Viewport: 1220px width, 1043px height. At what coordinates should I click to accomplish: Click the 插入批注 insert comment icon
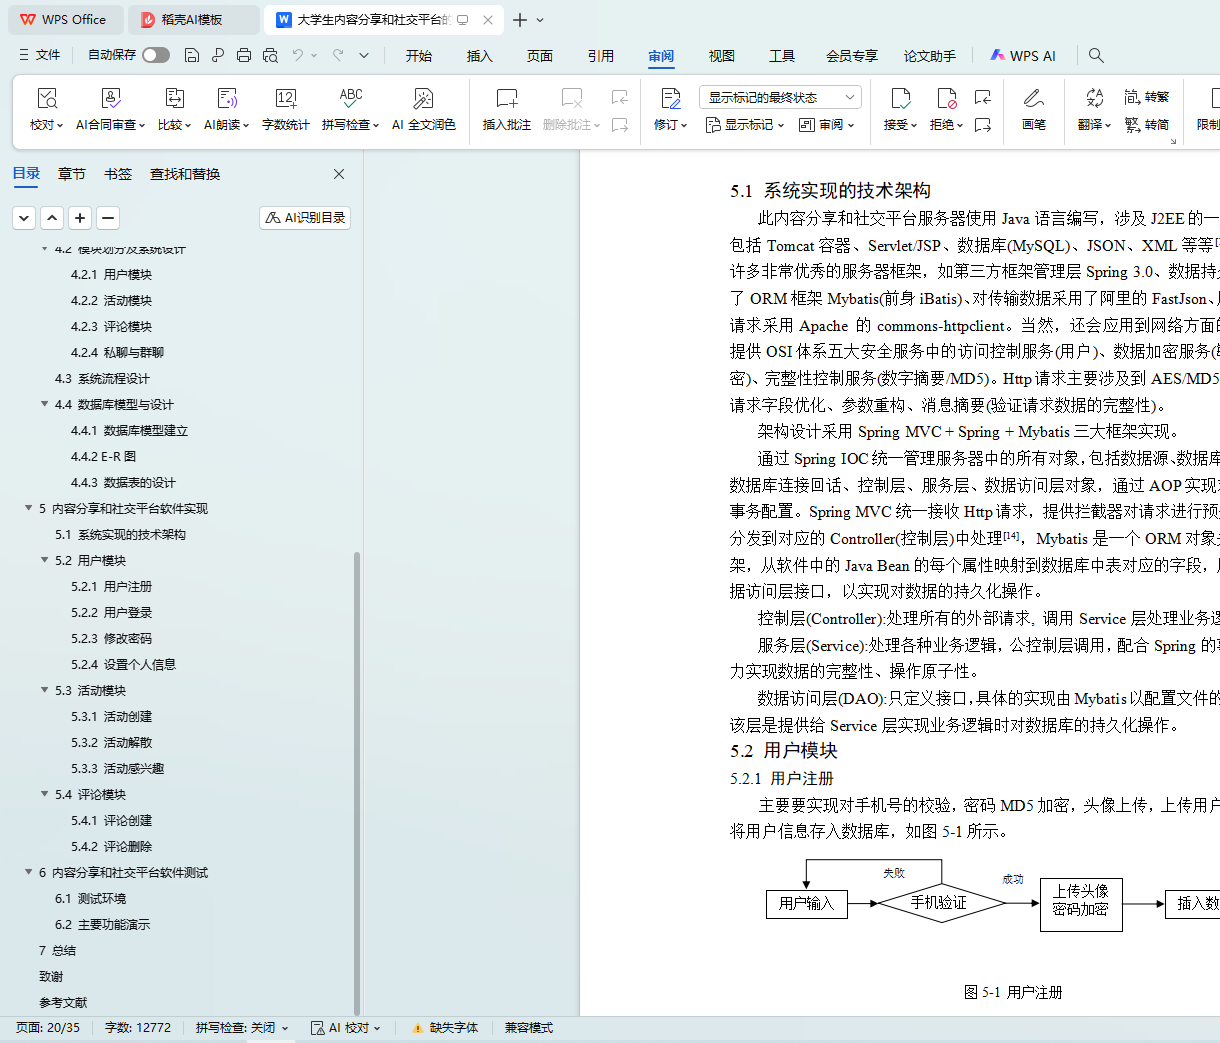(x=506, y=99)
